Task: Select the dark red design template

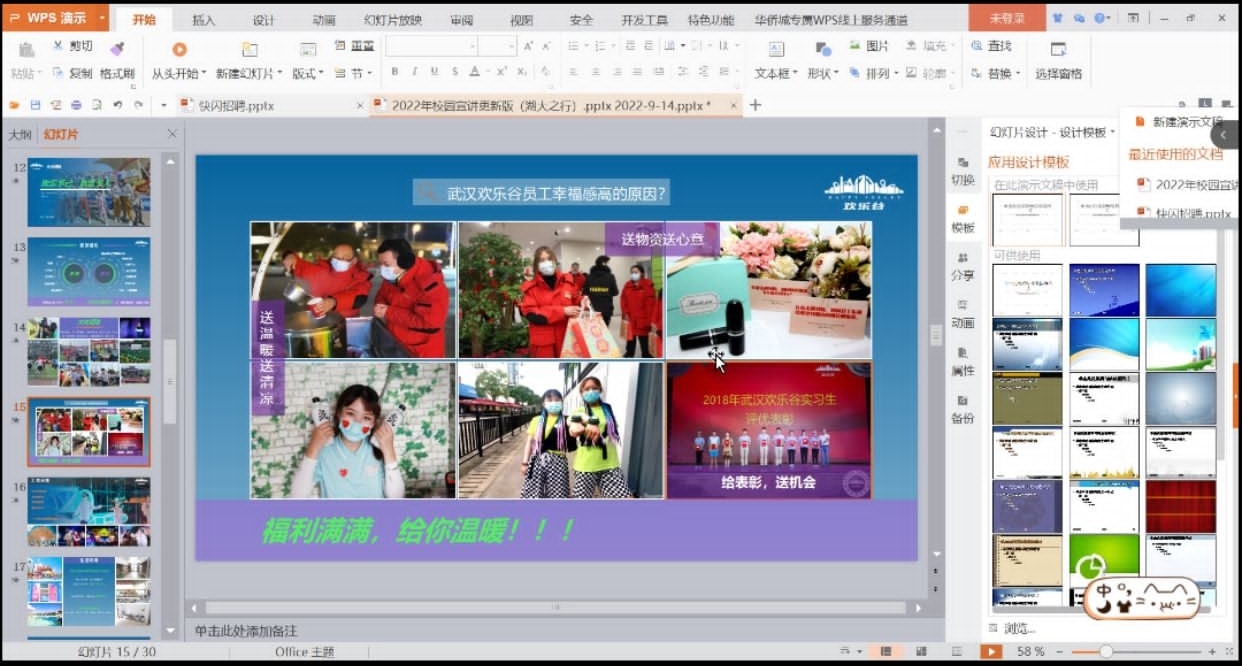Action: coord(1181,506)
